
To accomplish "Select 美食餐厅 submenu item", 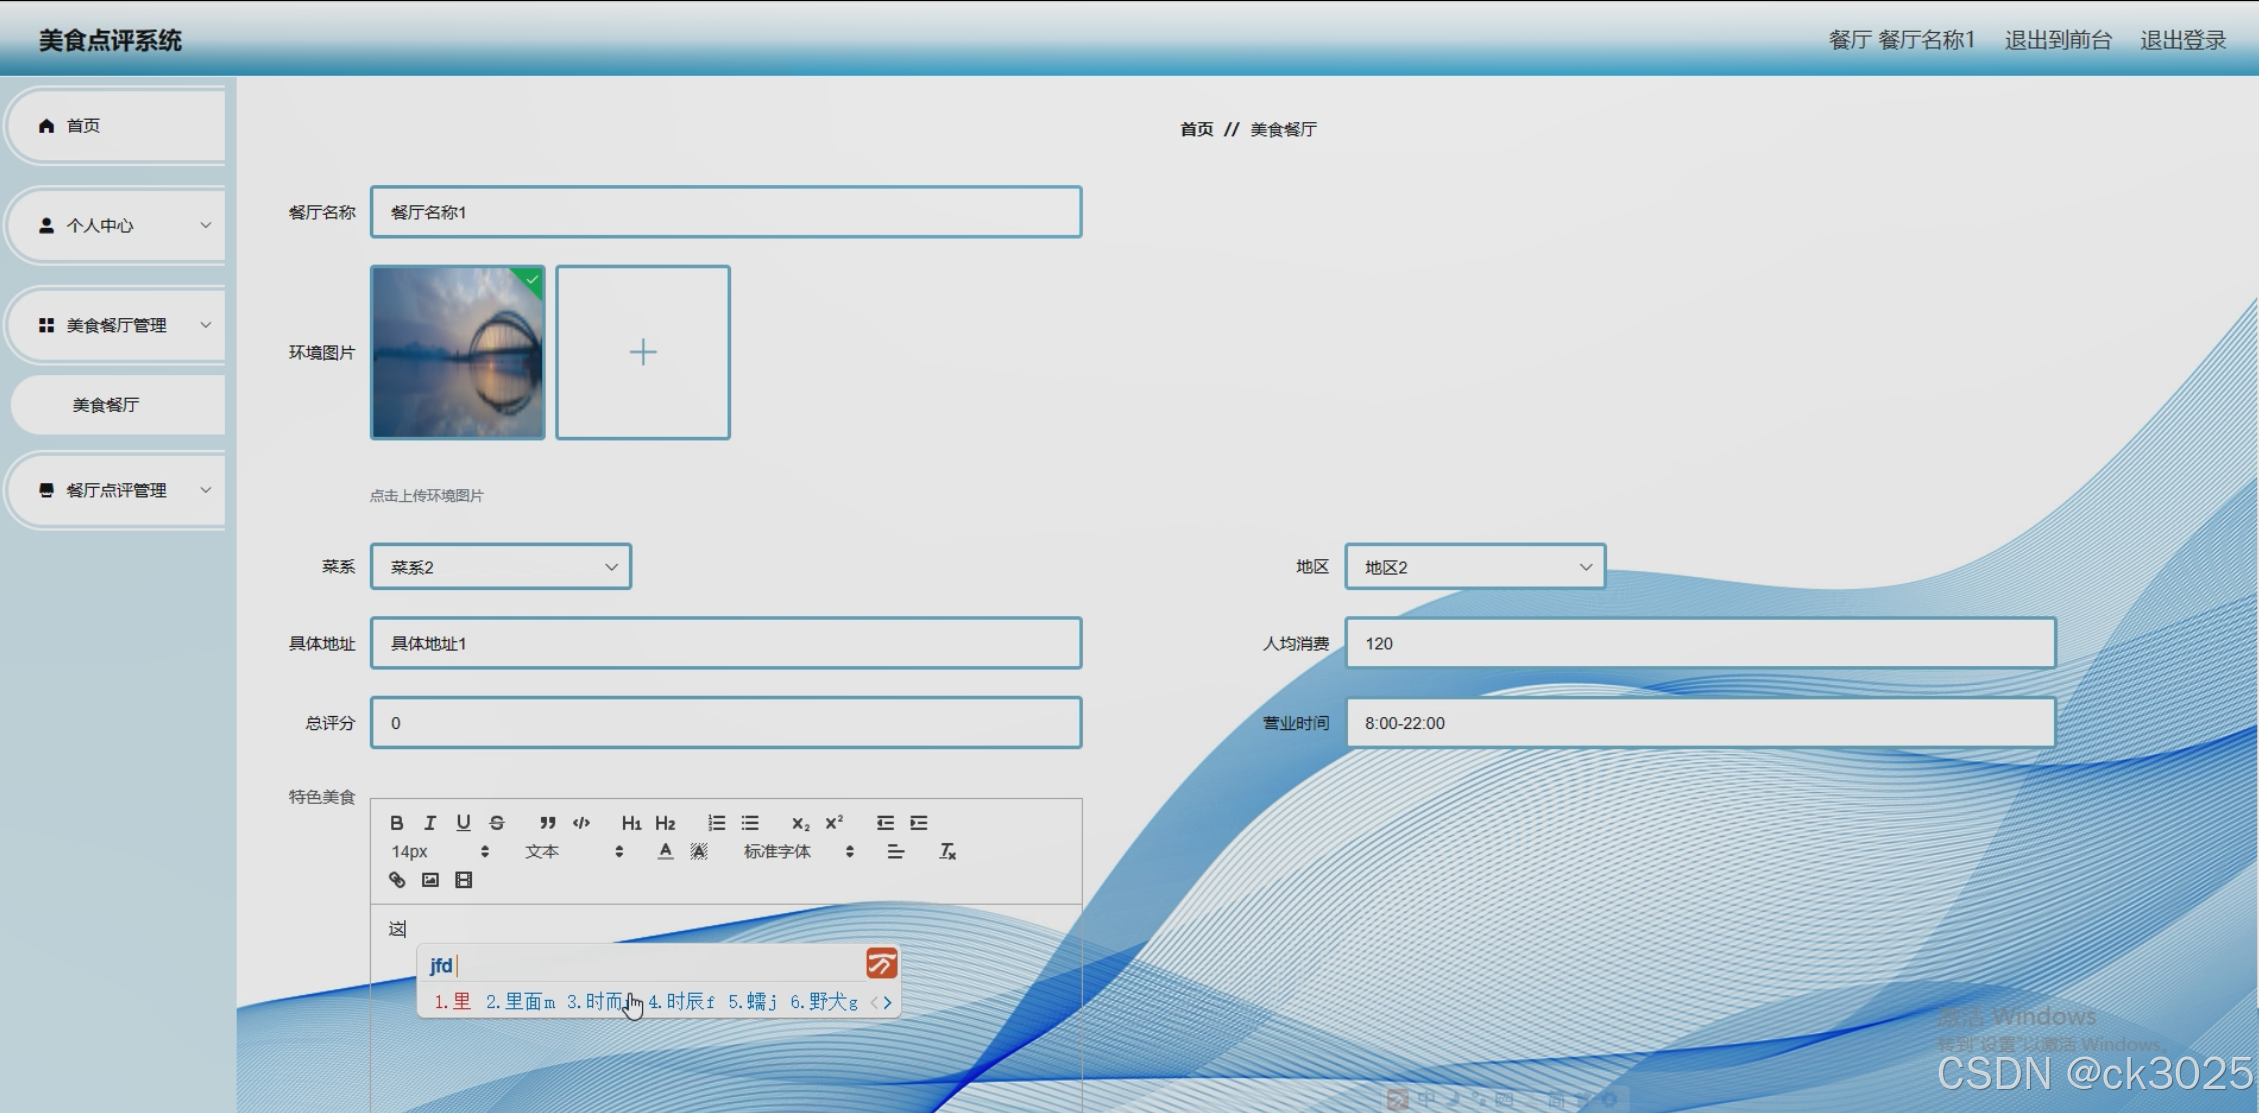I will click(x=106, y=405).
